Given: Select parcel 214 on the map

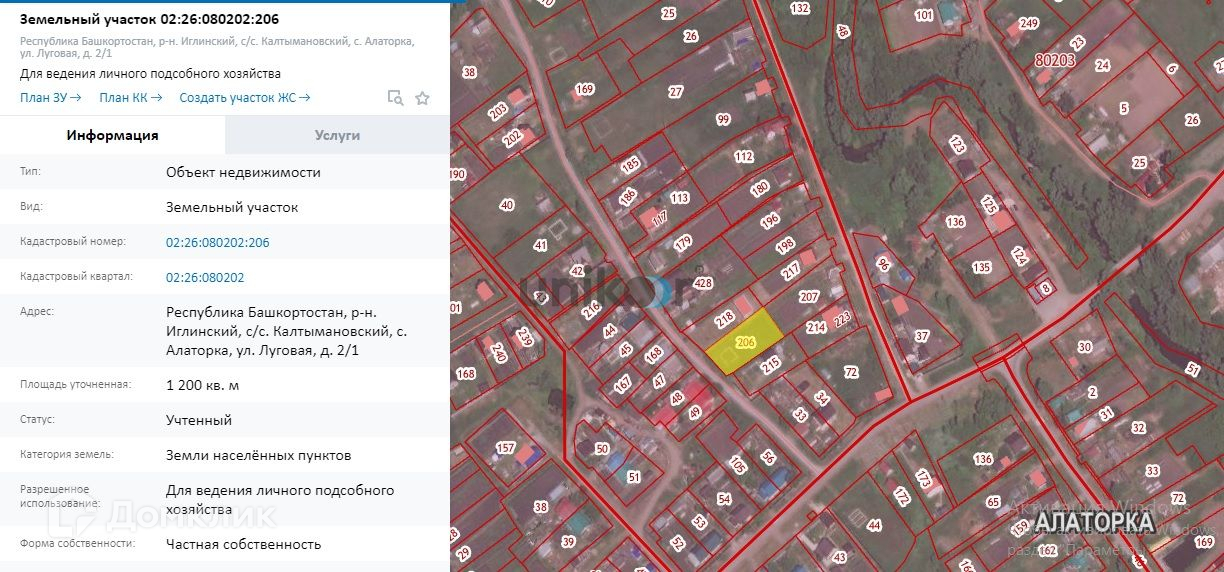Looking at the screenshot, I should click(x=816, y=327).
